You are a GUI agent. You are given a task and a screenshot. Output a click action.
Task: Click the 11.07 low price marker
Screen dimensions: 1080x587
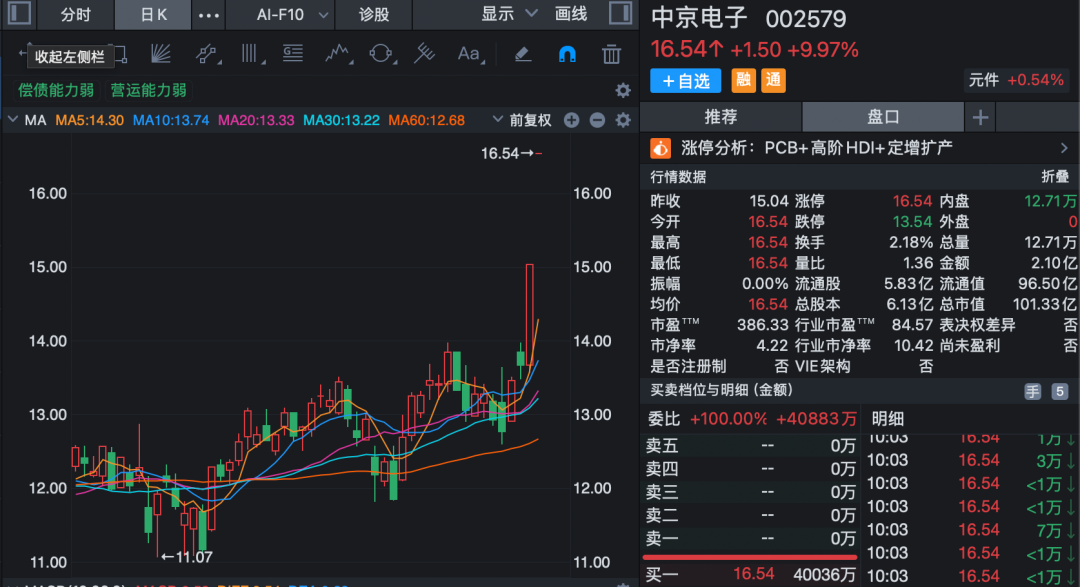pyautogui.click(x=187, y=557)
